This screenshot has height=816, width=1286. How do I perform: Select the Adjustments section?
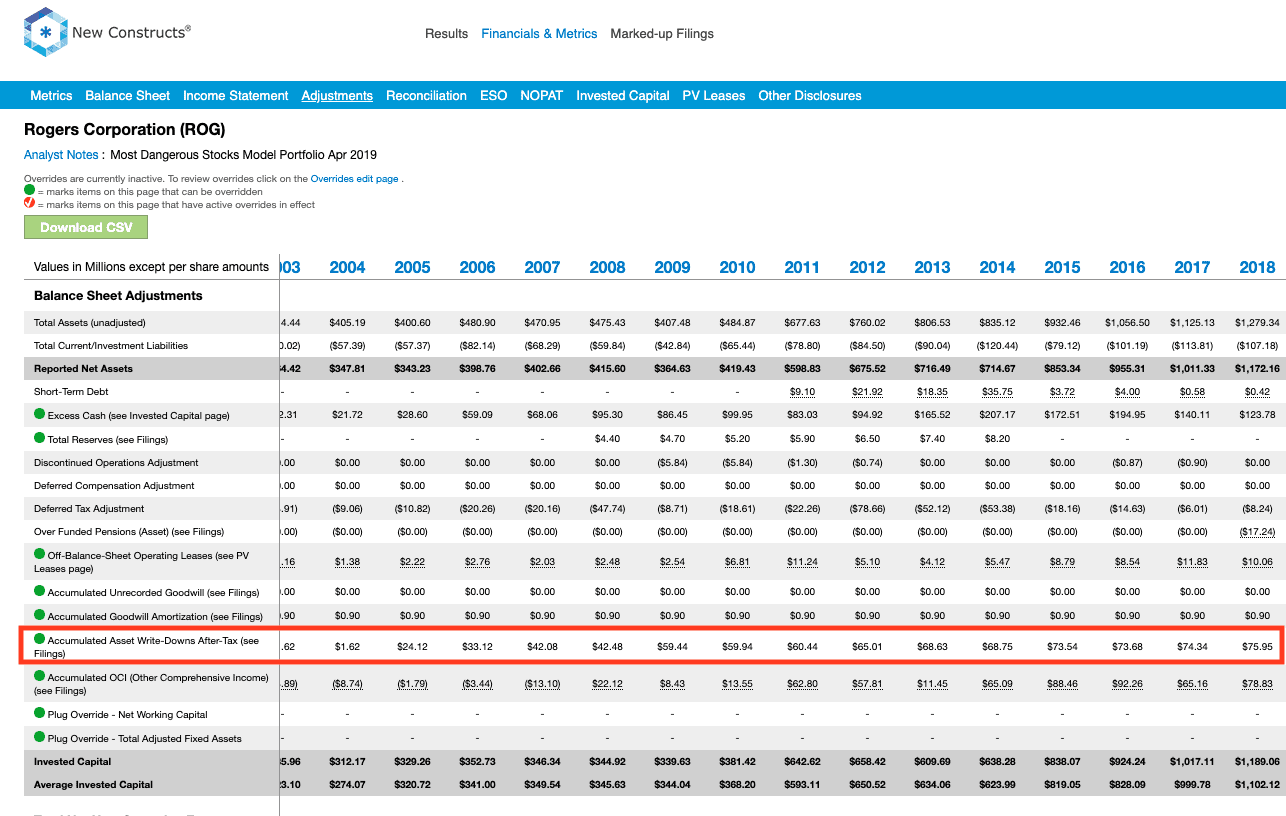pyautogui.click(x=337, y=96)
